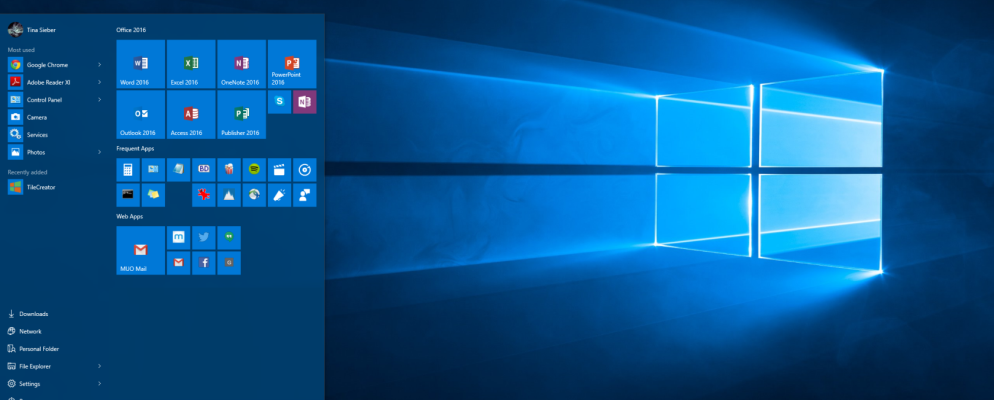Expand the Settings arrow

100,384
